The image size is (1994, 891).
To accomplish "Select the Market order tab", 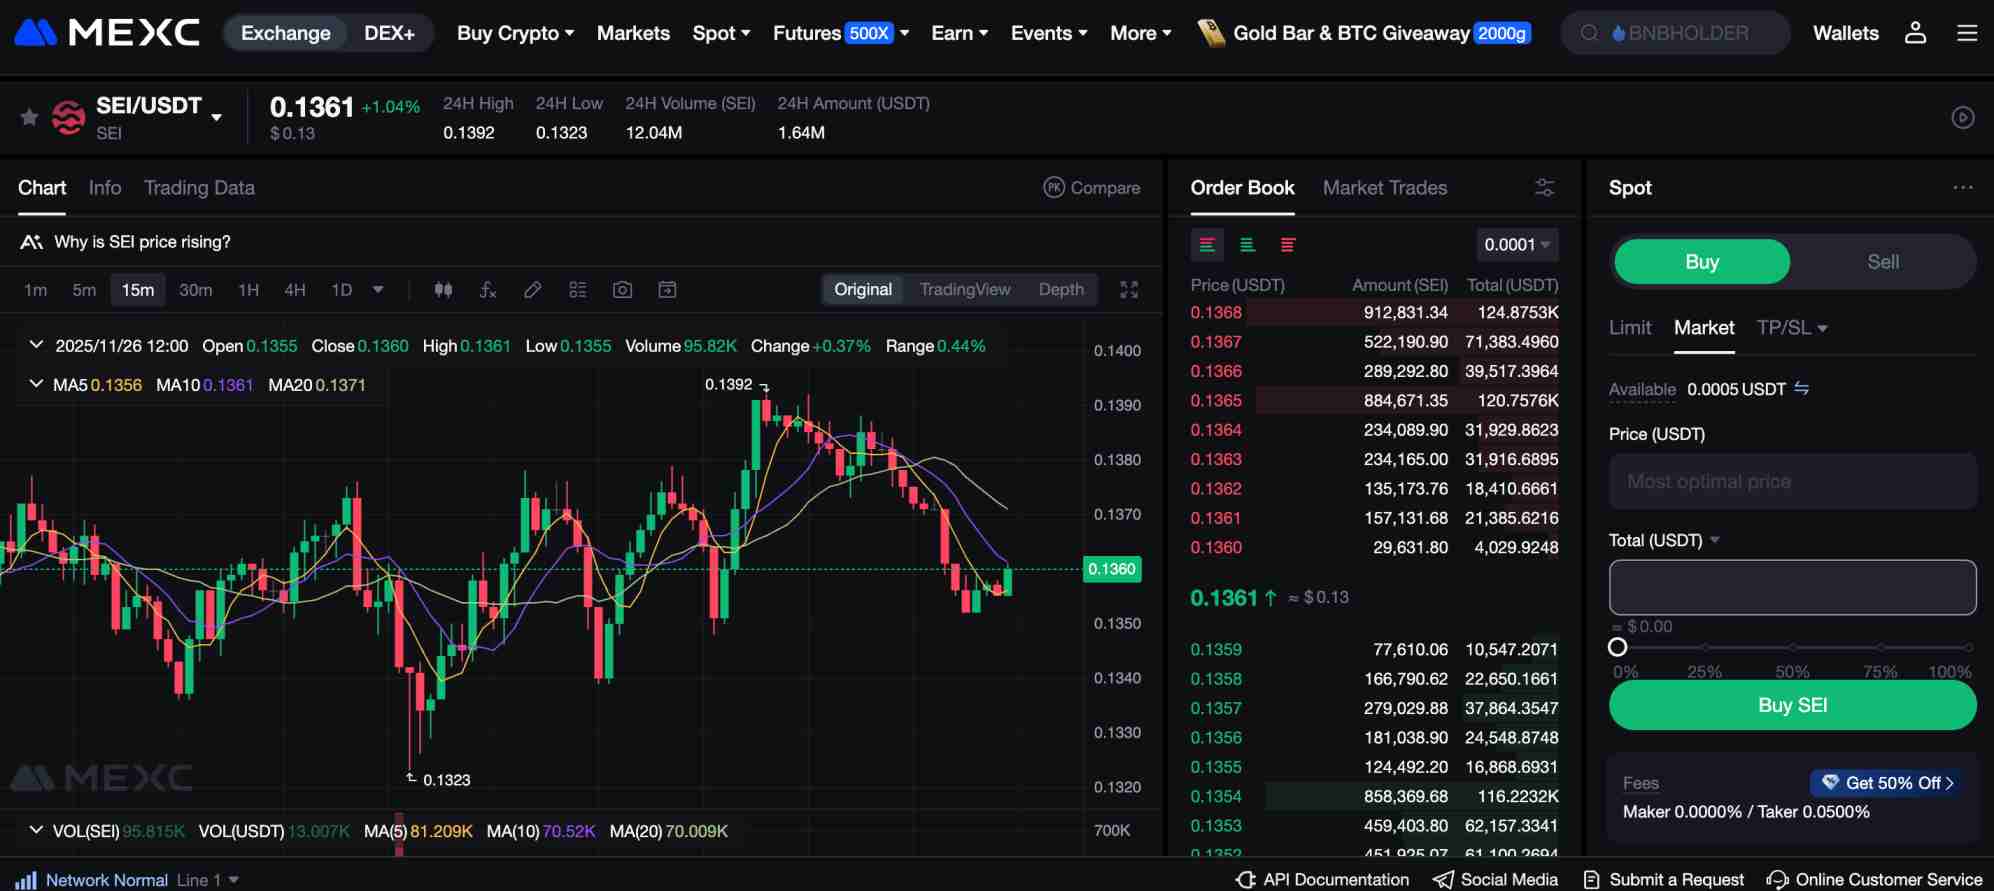I will coord(1704,328).
